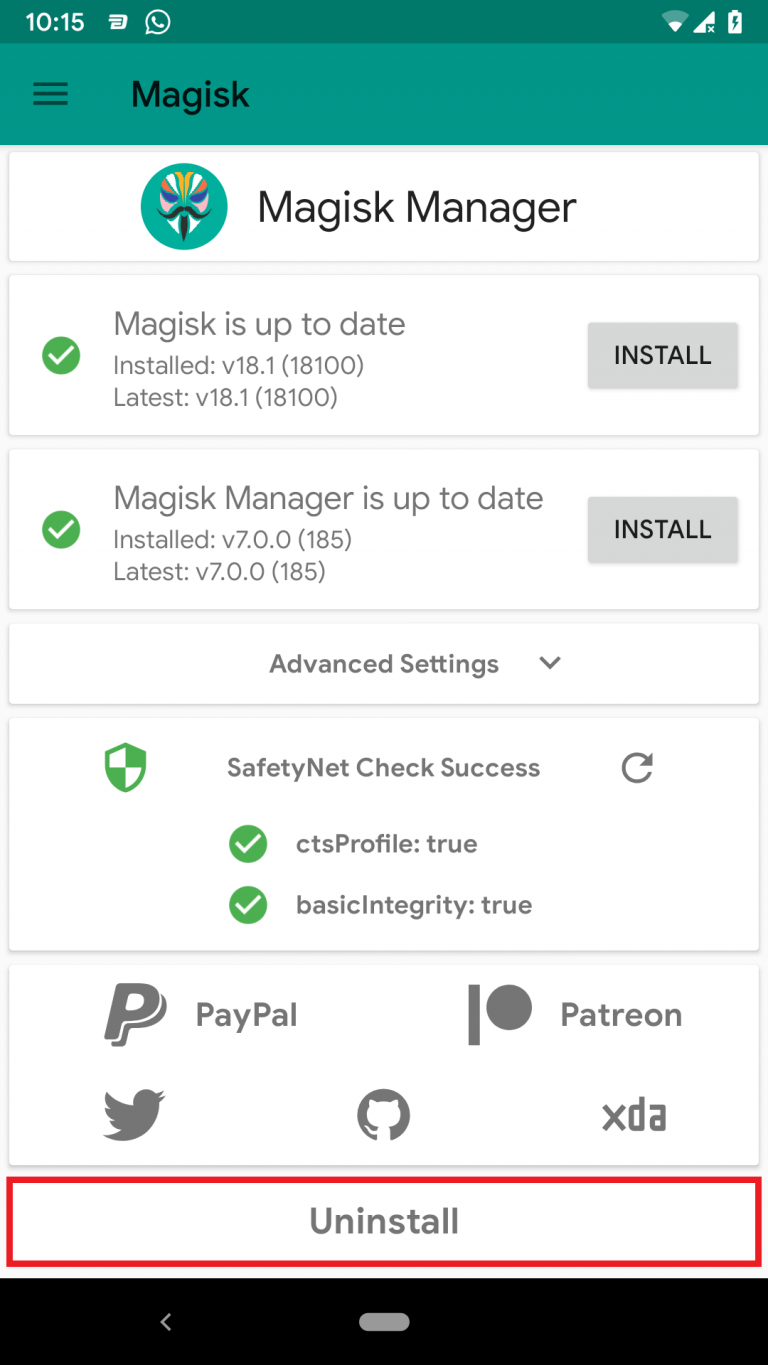Tap the Android back navigation arrow
The width and height of the screenshot is (768, 1365).
pos(166,1321)
